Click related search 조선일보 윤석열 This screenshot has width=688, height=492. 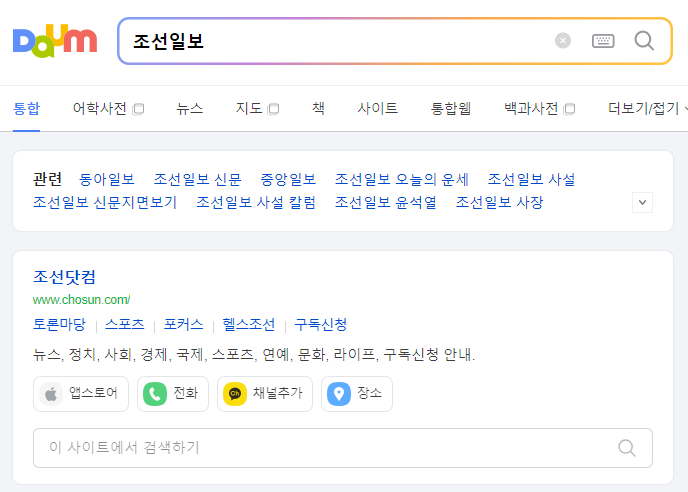(386, 202)
